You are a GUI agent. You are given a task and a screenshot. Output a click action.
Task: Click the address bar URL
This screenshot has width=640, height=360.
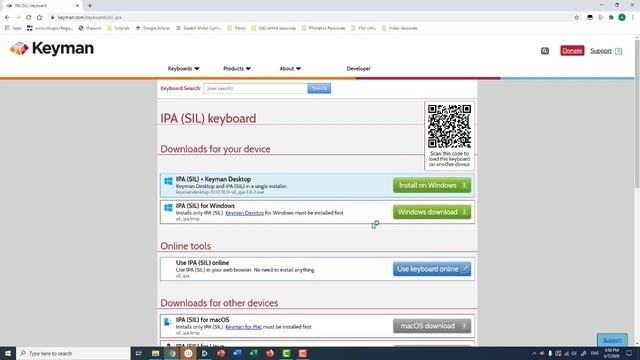[89, 18]
